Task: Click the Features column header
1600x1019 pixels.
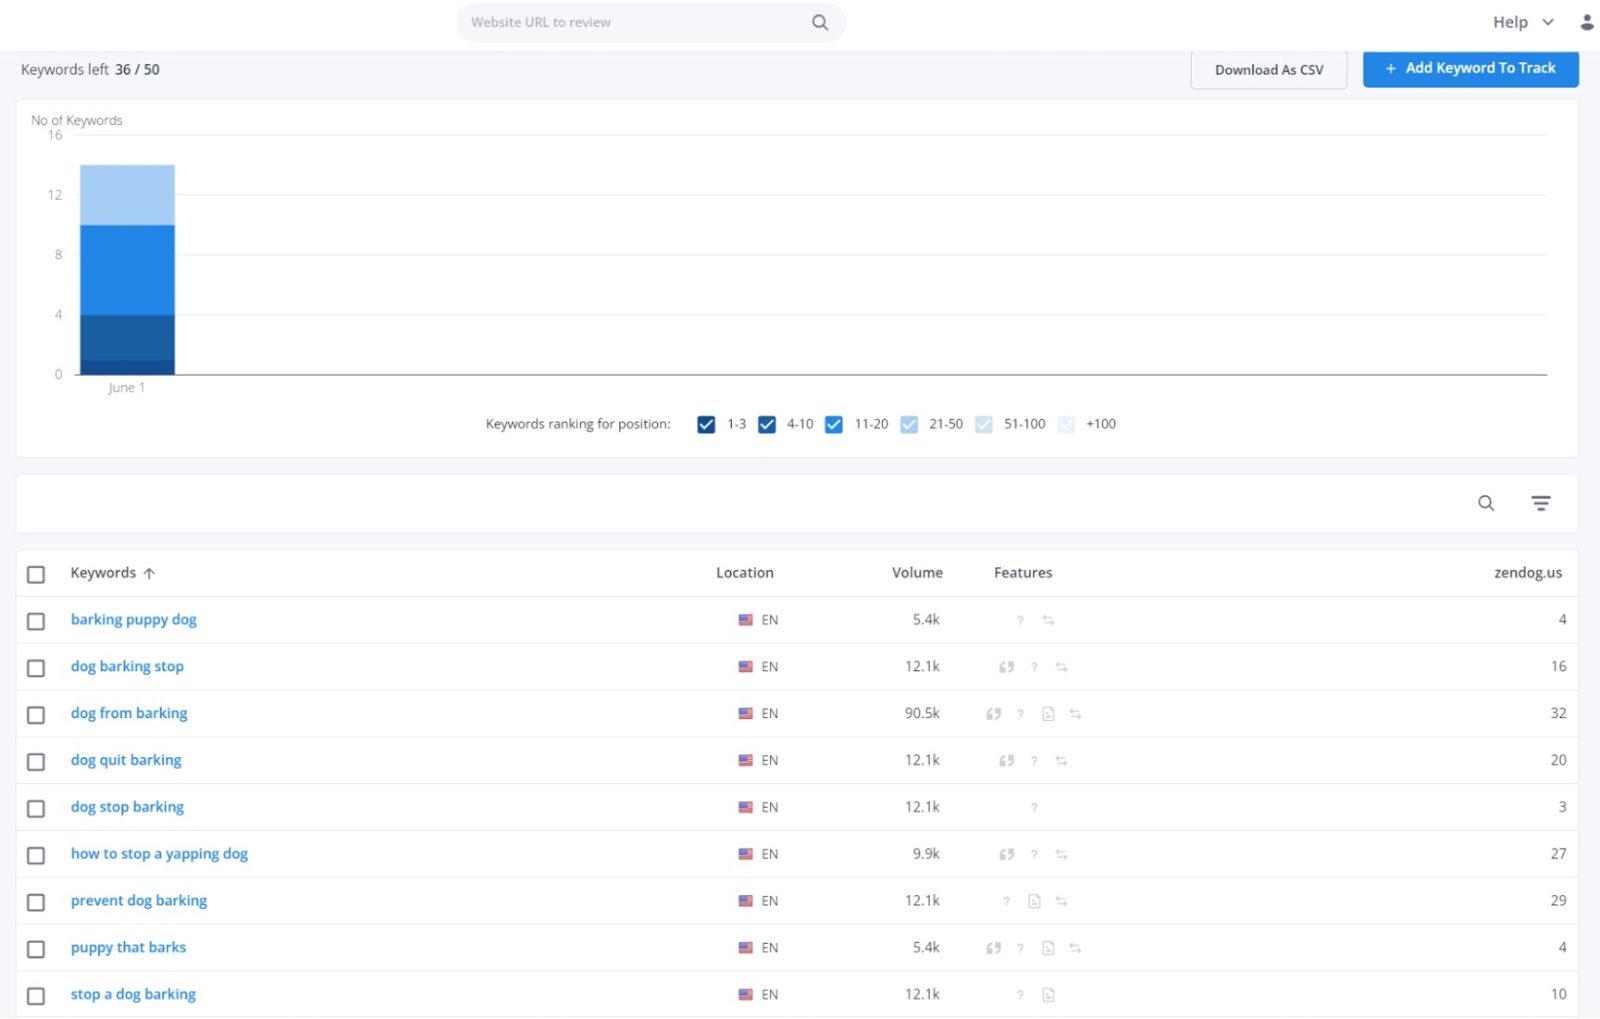Action: pos(1023,573)
